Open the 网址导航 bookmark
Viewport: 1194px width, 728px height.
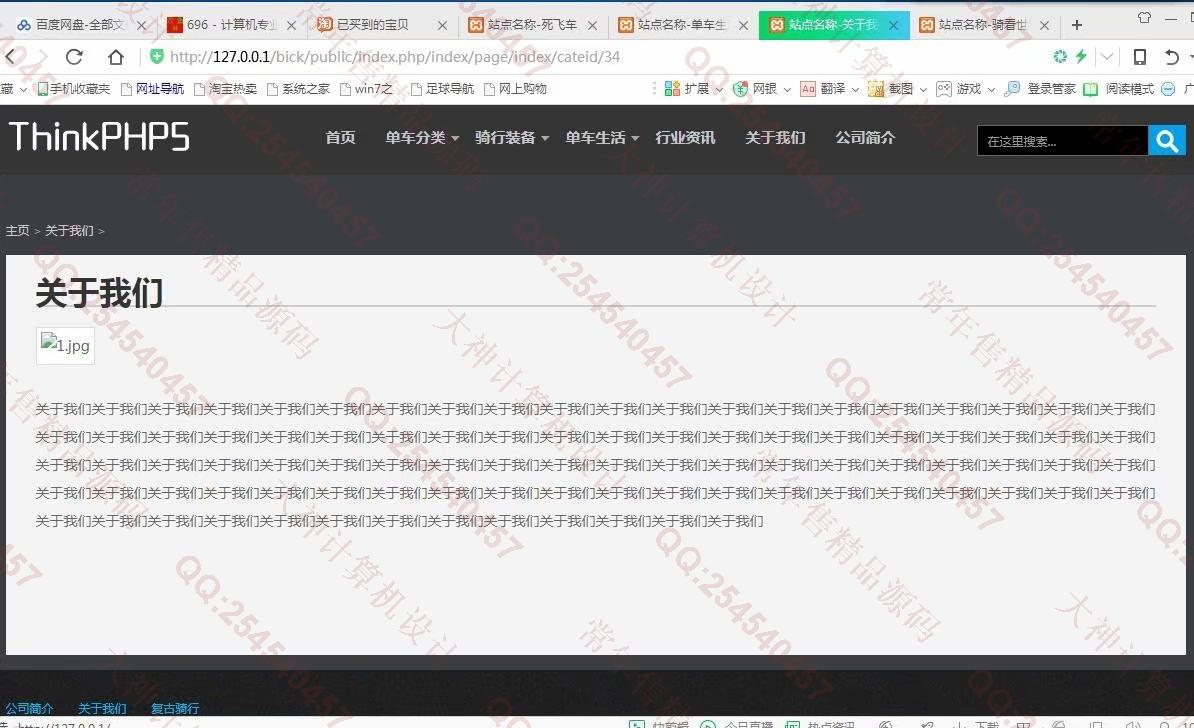[x=152, y=88]
